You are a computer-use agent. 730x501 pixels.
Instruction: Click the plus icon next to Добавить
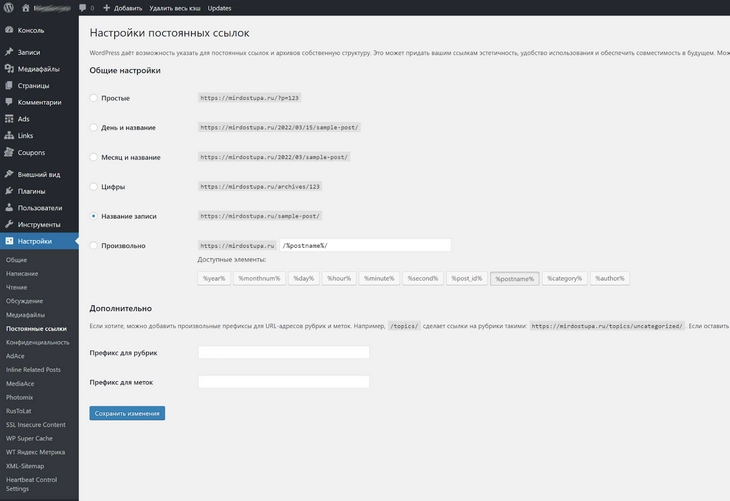(x=107, y=8)
